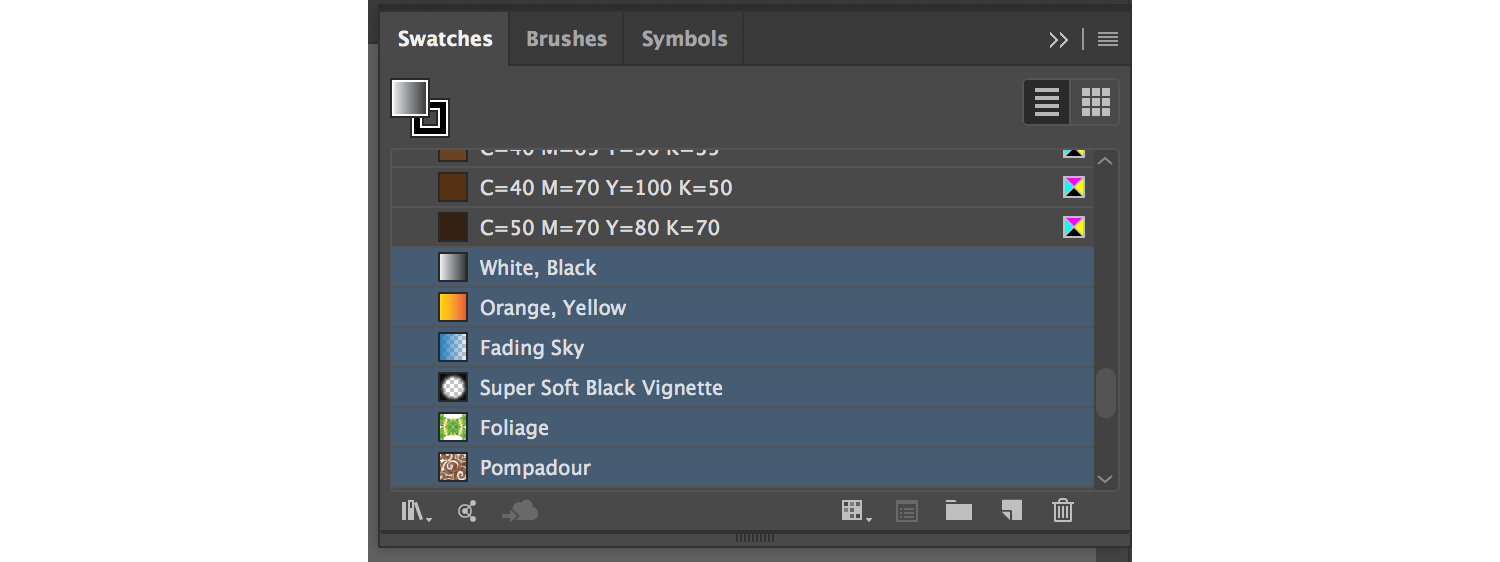The image size is (1500, 562).
Task: Switch to the Symbols tab
Action: tap(684, 39)
